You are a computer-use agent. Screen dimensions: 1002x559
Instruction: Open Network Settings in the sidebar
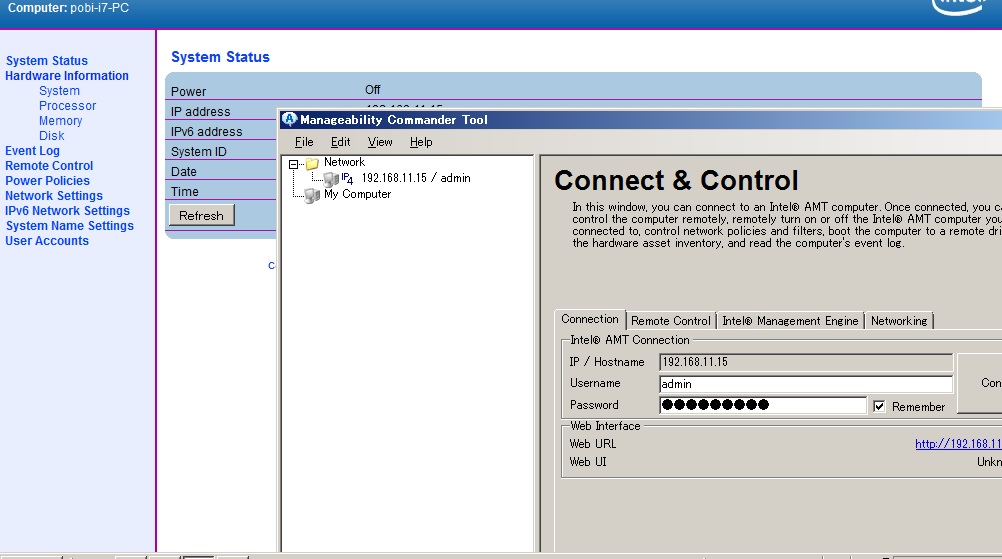point(54,195)
